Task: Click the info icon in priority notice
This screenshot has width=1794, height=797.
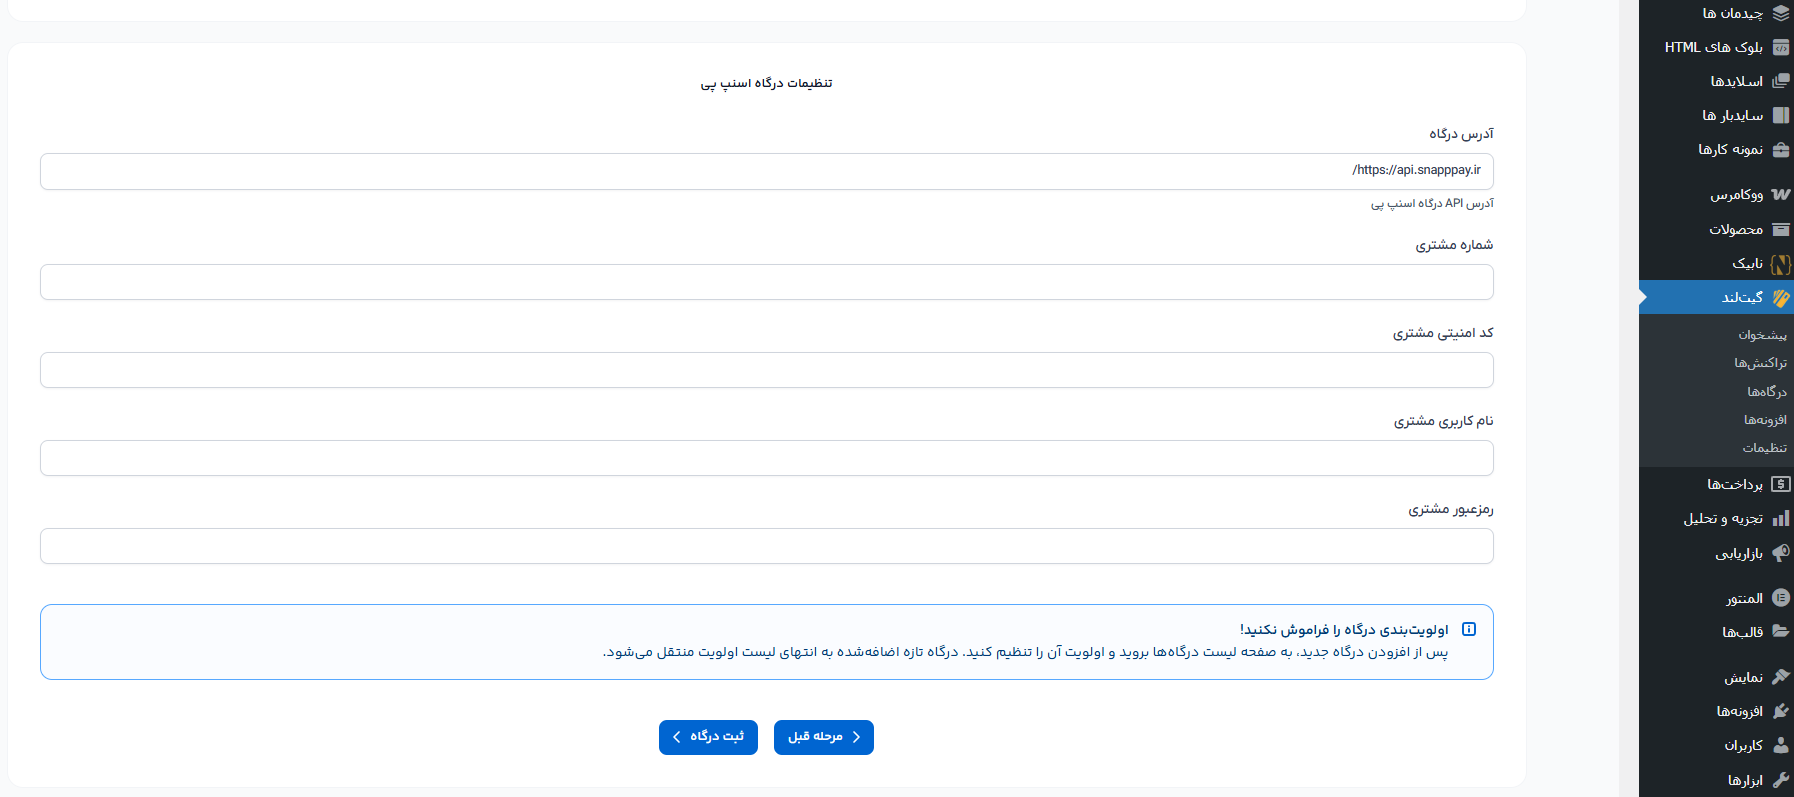Action: [1469, 629]
